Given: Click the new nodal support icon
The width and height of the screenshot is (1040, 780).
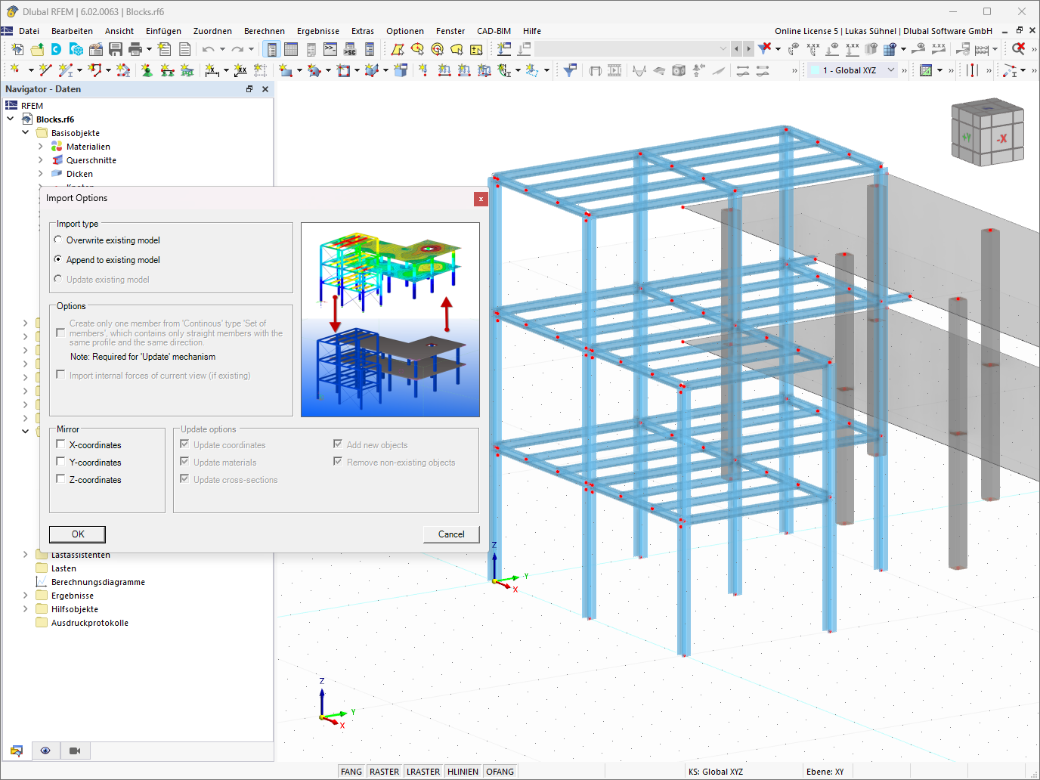Looking at the screenshot, I should coord(147,70).
